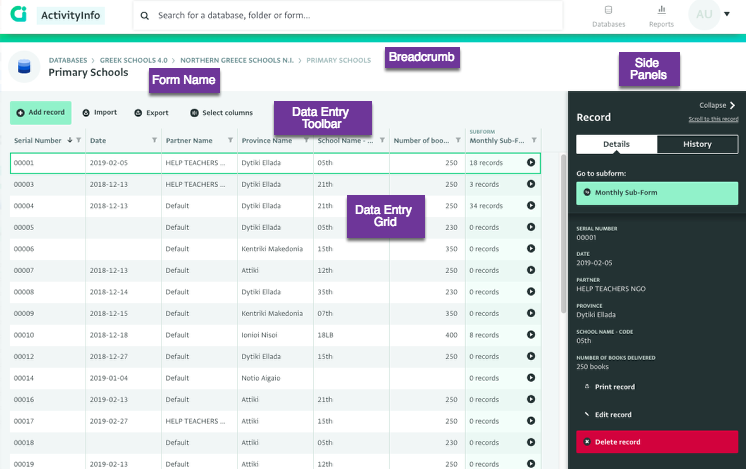Screen dimensions: 746x469
Task: Open filter on Serial Number column
Action: click(x=79, y=140)
